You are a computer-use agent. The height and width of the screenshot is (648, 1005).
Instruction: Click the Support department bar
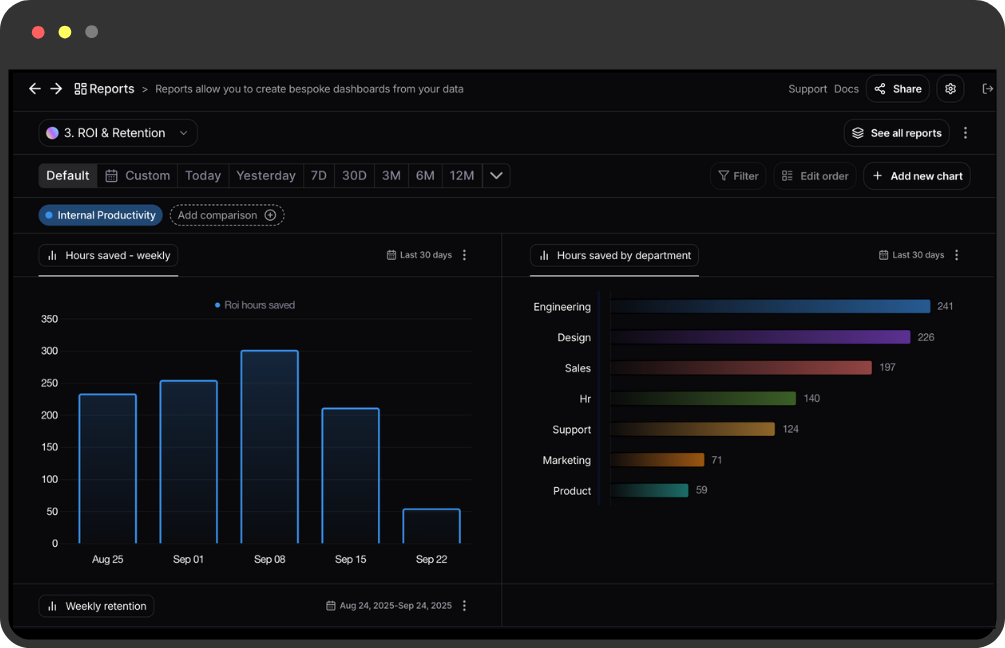tap(692, 429)
